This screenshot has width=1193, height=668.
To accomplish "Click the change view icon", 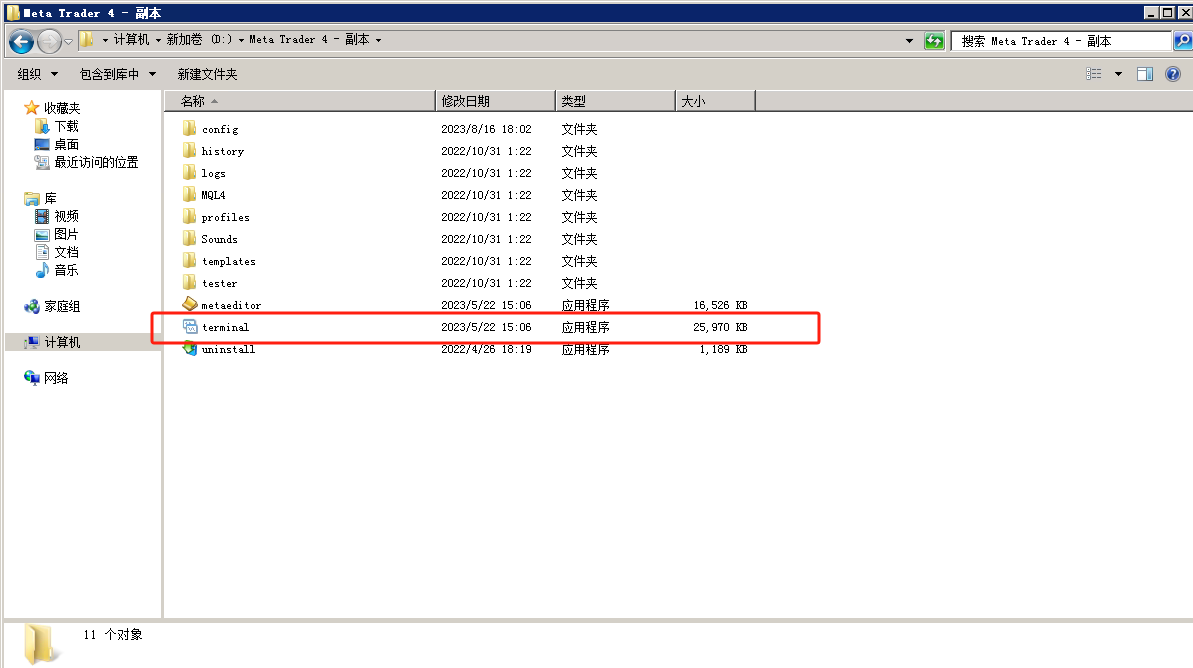I will 1093,74.
